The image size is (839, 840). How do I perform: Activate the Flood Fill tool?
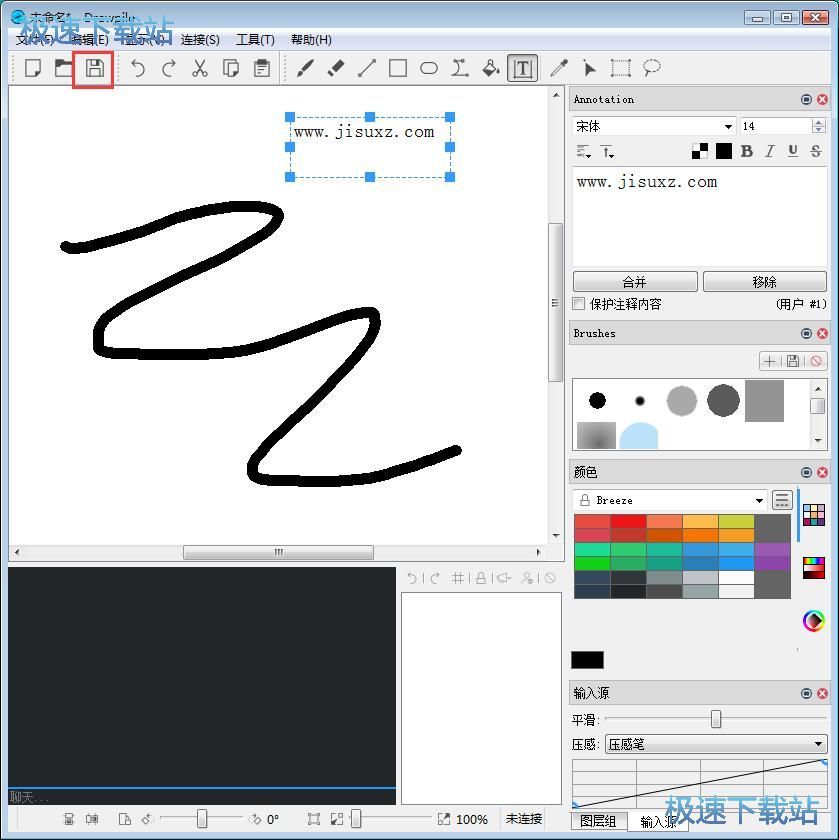[x=490, y=68]
